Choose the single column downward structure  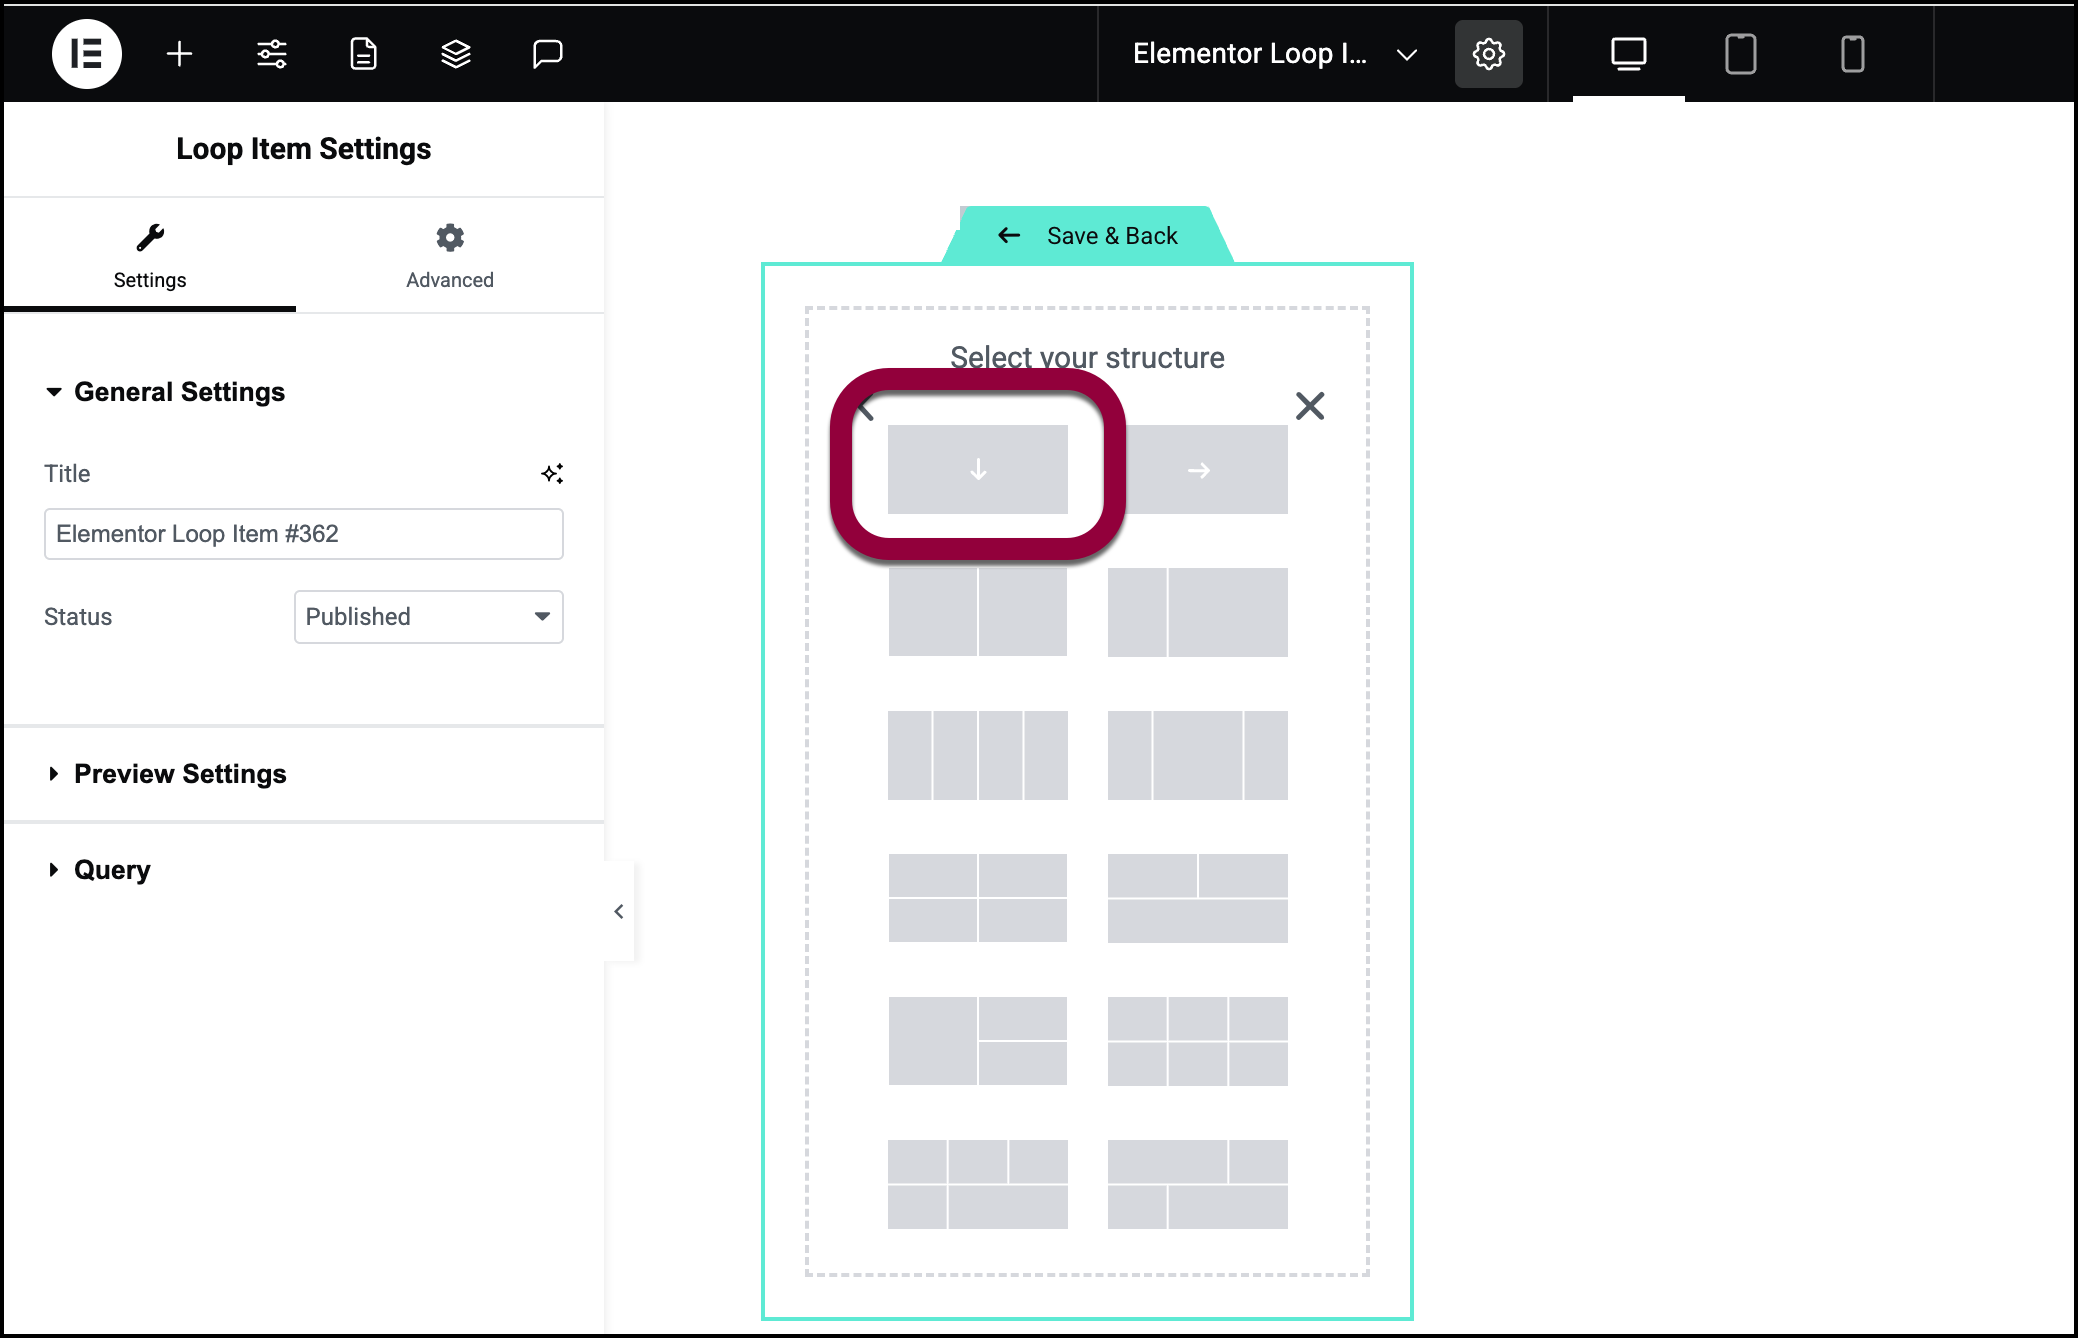pos(977,470)
